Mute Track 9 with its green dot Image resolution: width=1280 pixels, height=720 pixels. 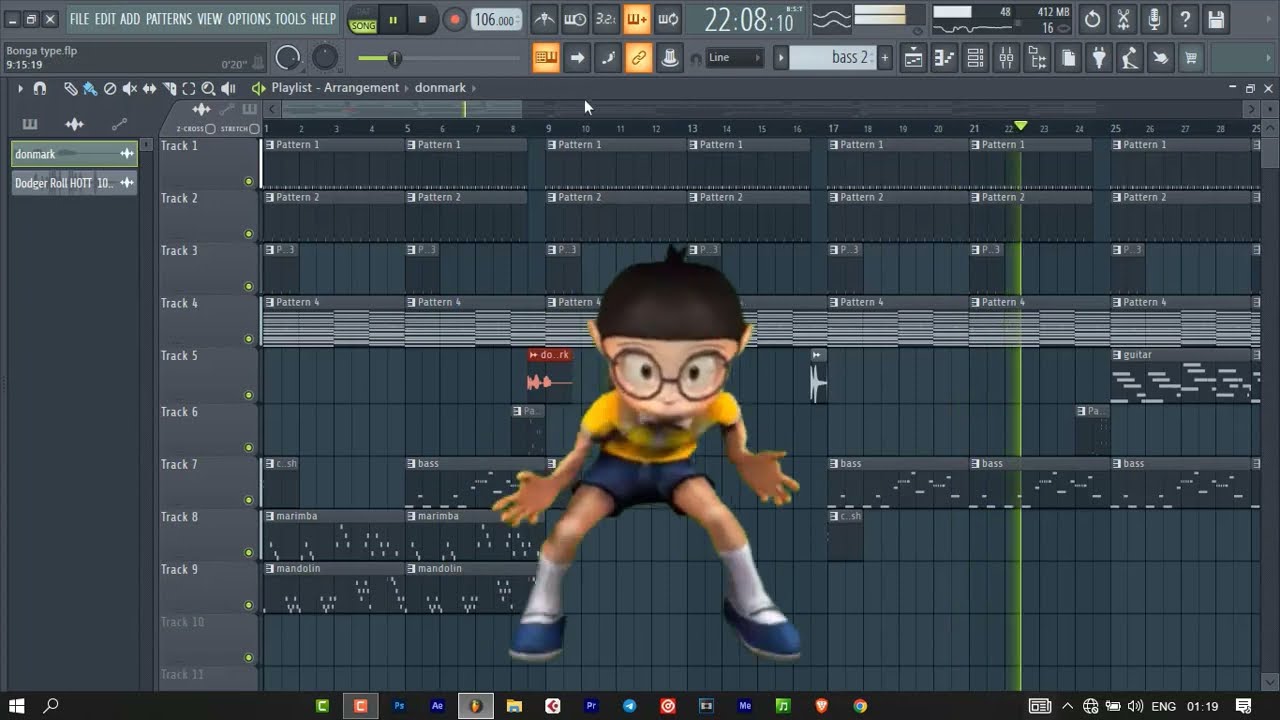point(248,605)
